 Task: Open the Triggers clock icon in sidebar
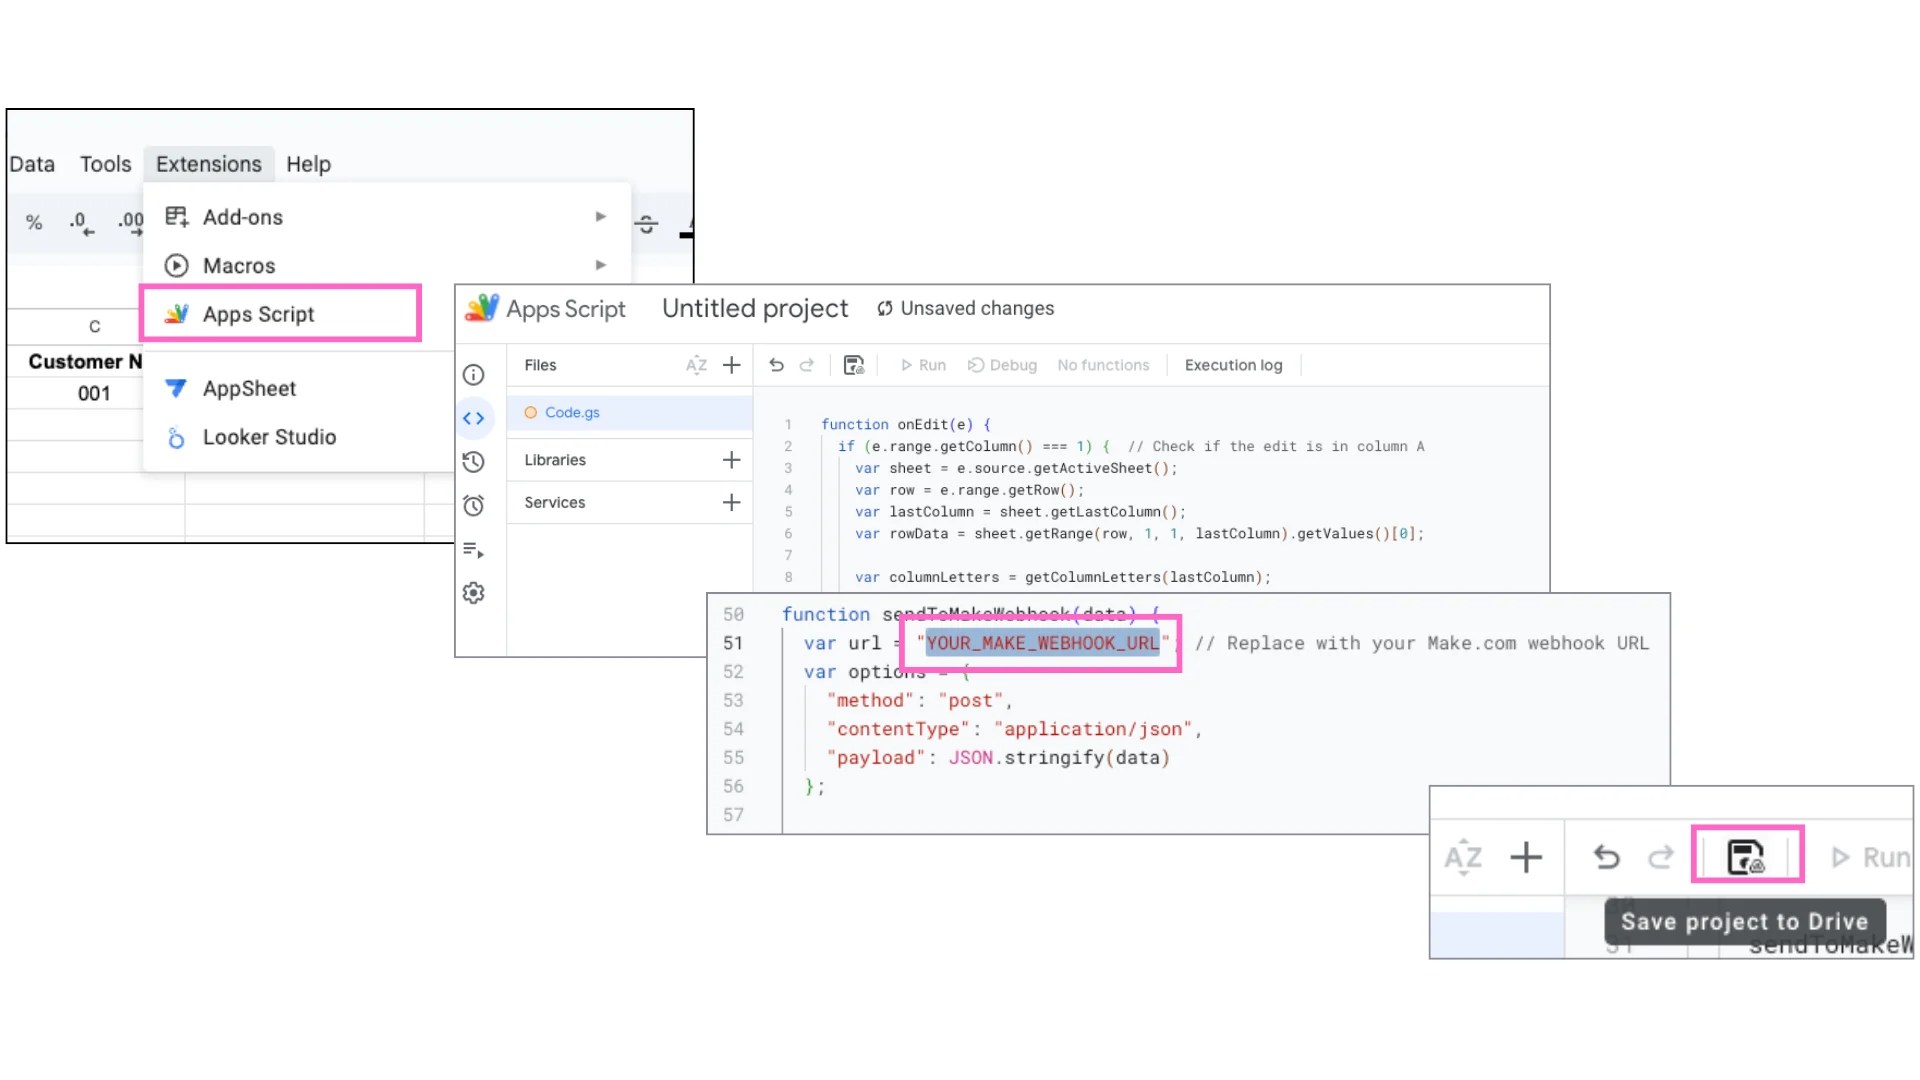[x=474, y=506]
